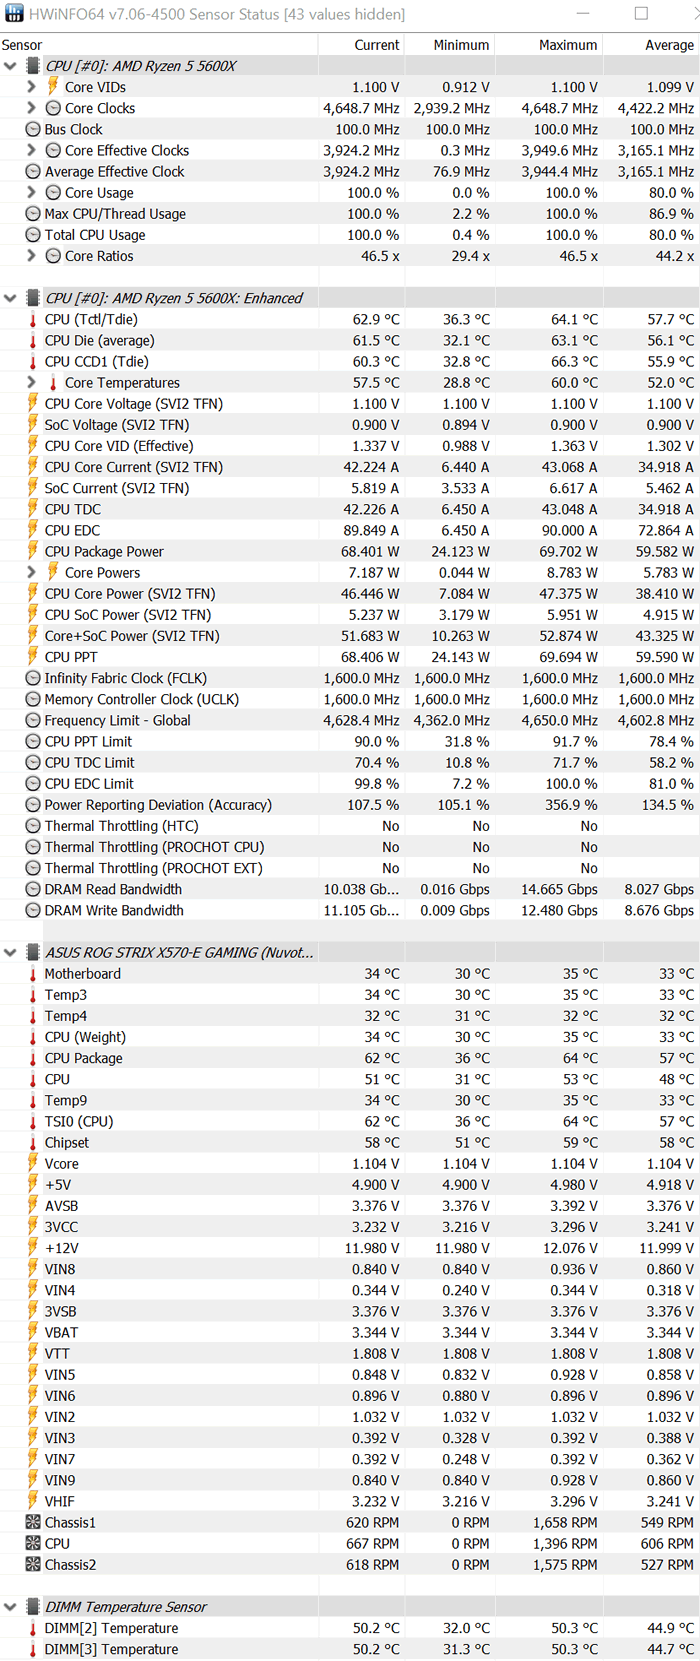Image resolution: width=700 pixels, height=1661 pixels.
Task: Click the fan icon next to Chassis2
Action: pyautogui.click(x=33, y=1565)
